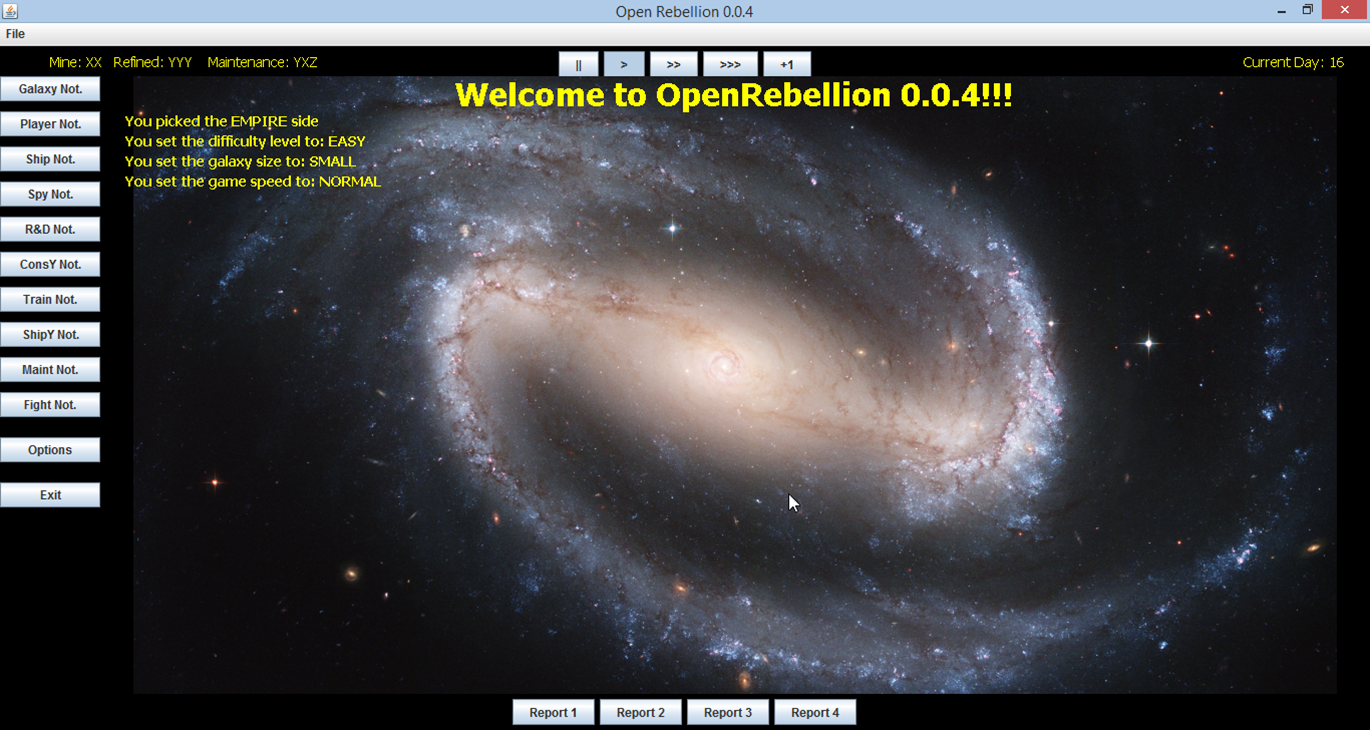View Report 3

[727, 712]
